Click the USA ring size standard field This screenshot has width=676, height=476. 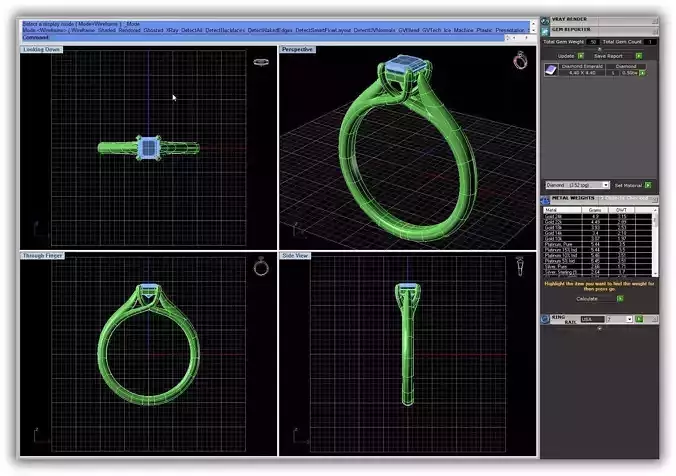click(592, 319)
